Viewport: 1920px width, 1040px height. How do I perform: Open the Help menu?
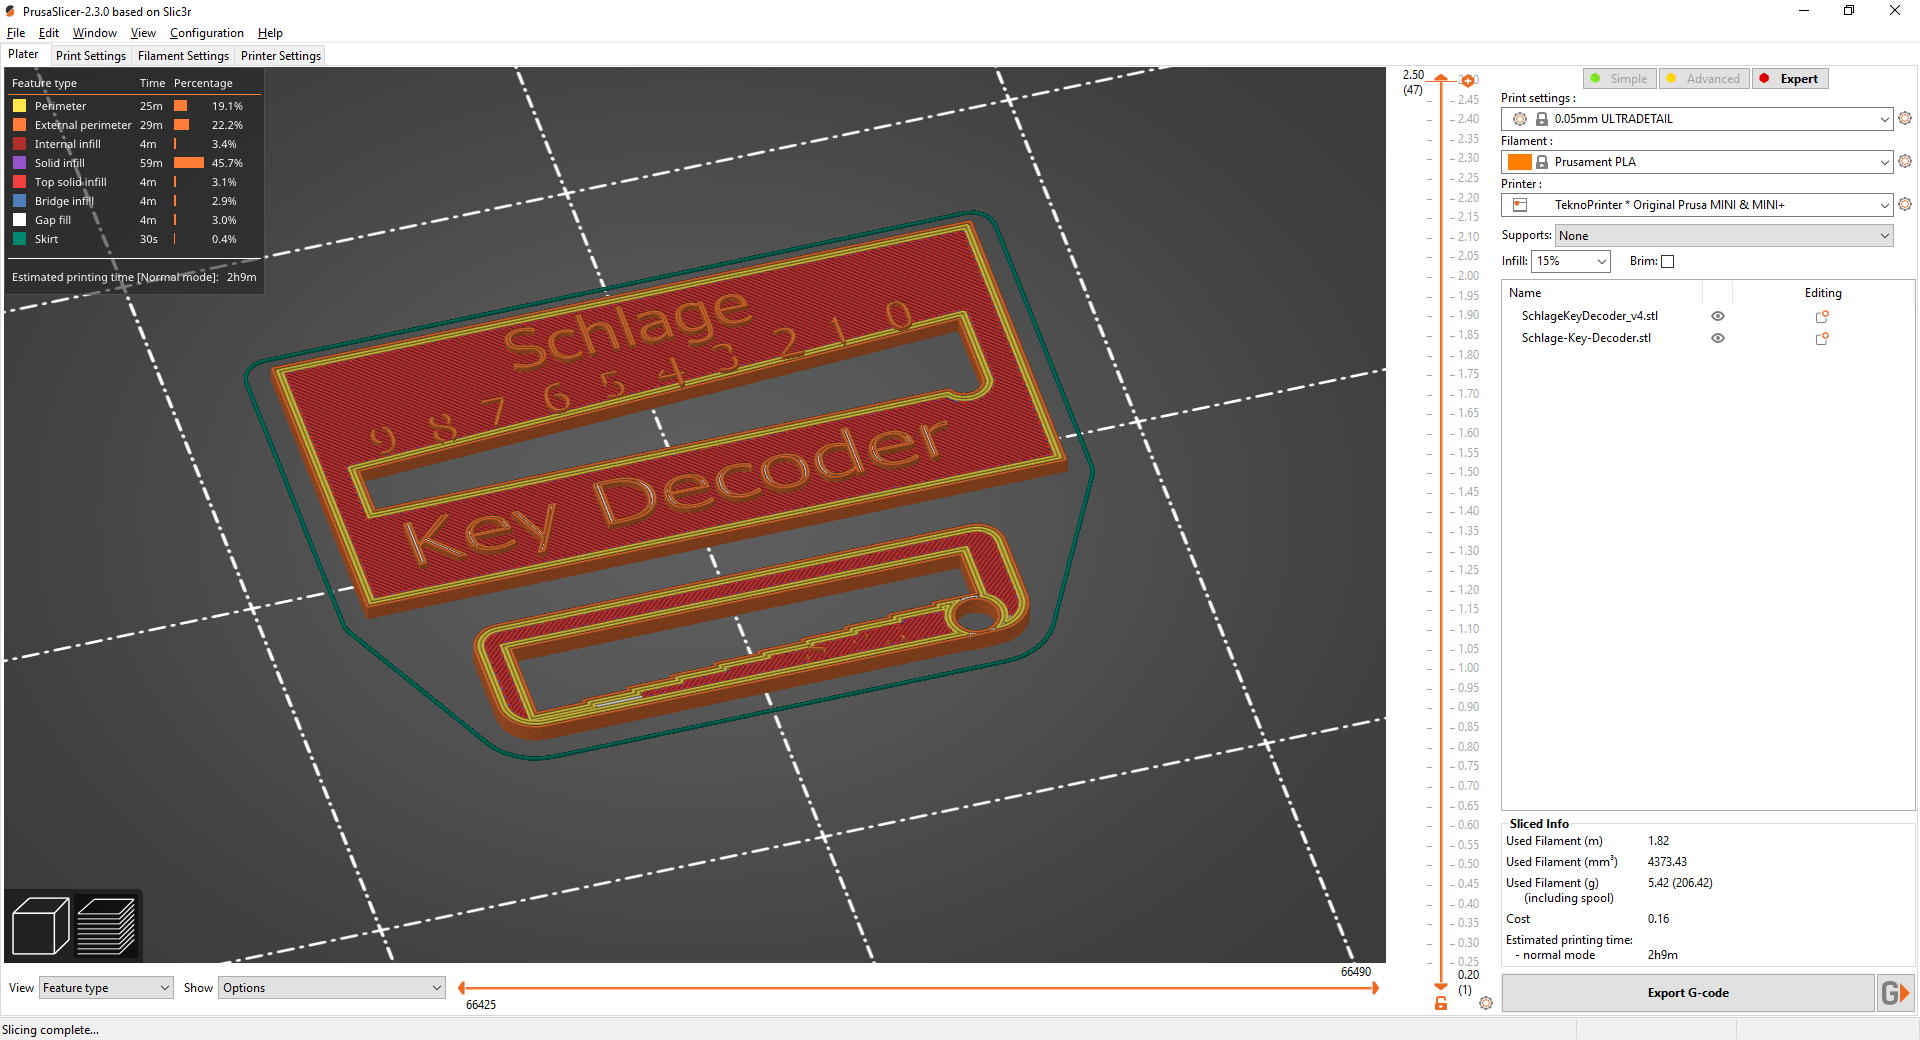point(270,33)
